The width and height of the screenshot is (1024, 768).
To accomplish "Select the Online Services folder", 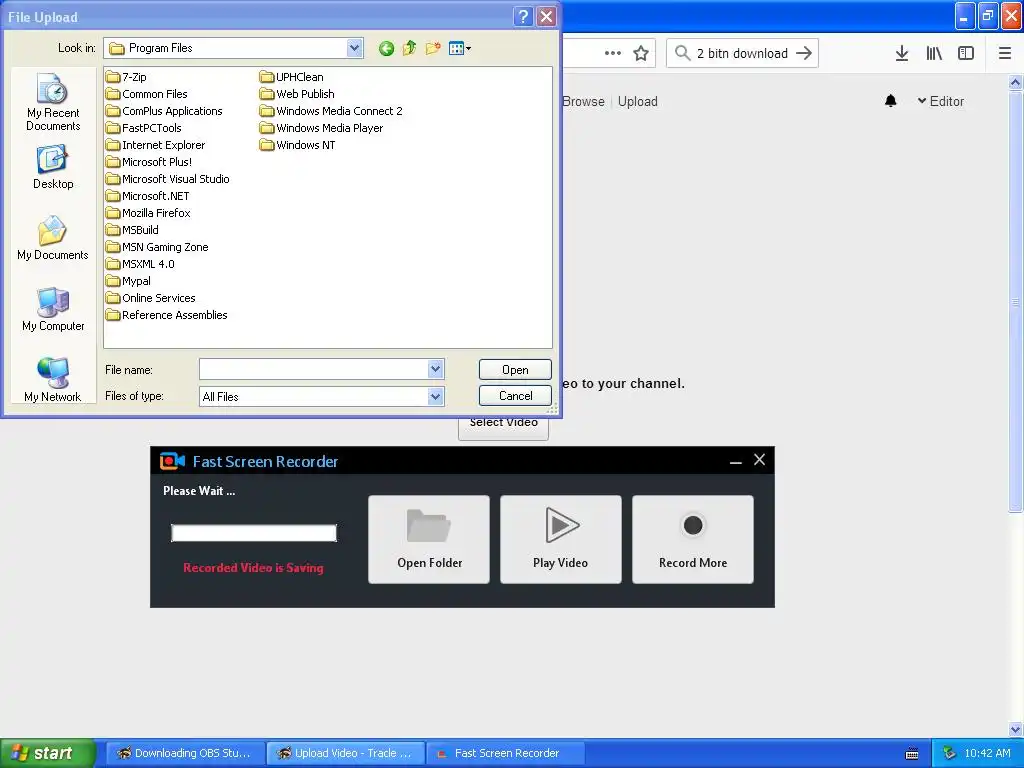I will (152, 298).
